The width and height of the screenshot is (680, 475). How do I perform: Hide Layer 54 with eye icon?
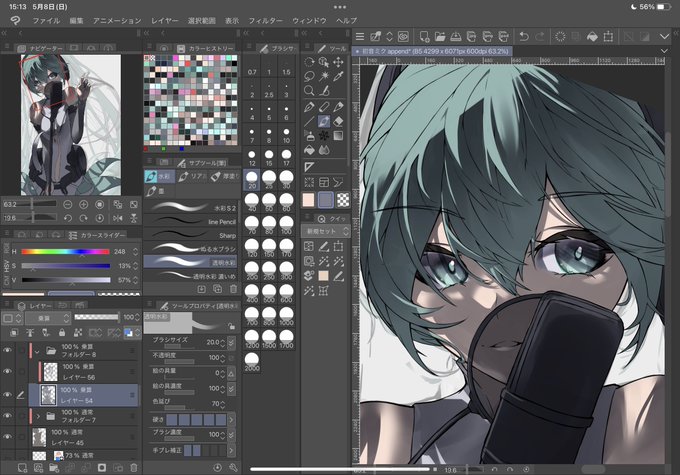pos(7,395)
